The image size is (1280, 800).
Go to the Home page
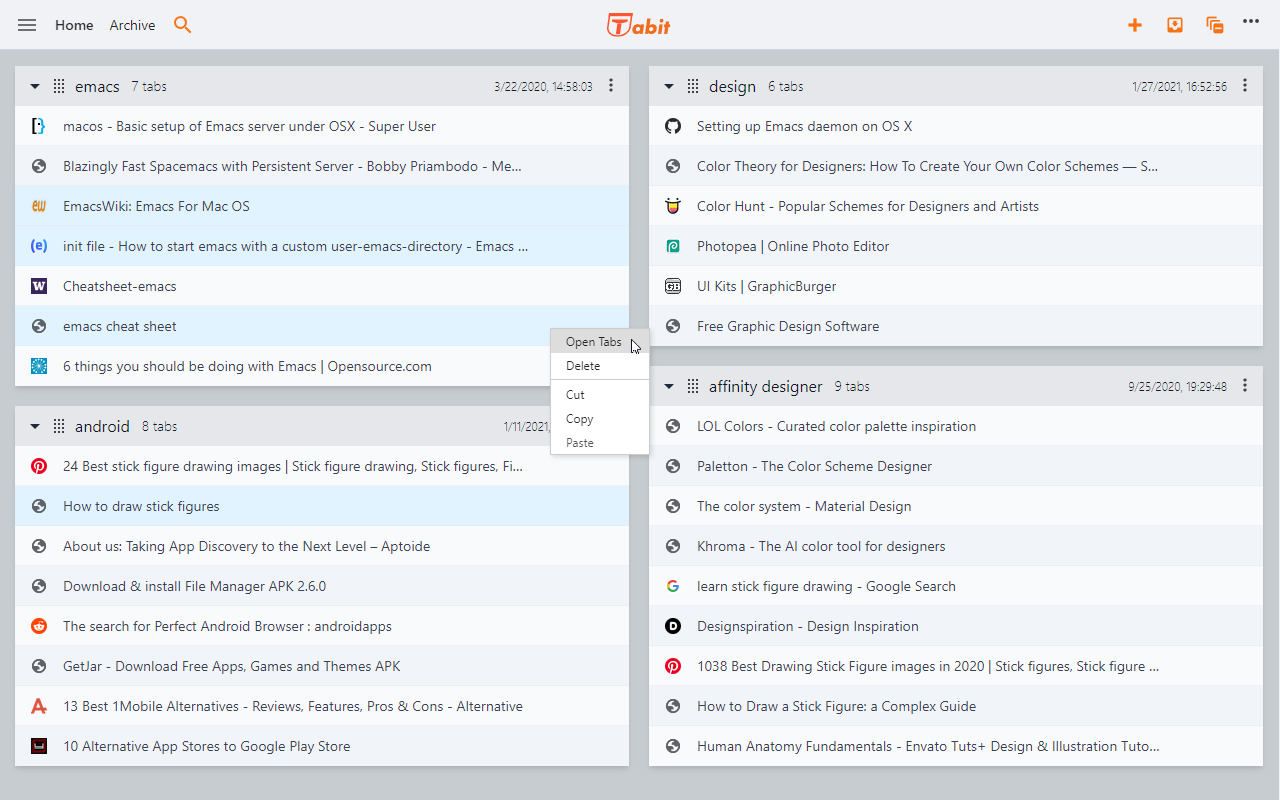74,25
